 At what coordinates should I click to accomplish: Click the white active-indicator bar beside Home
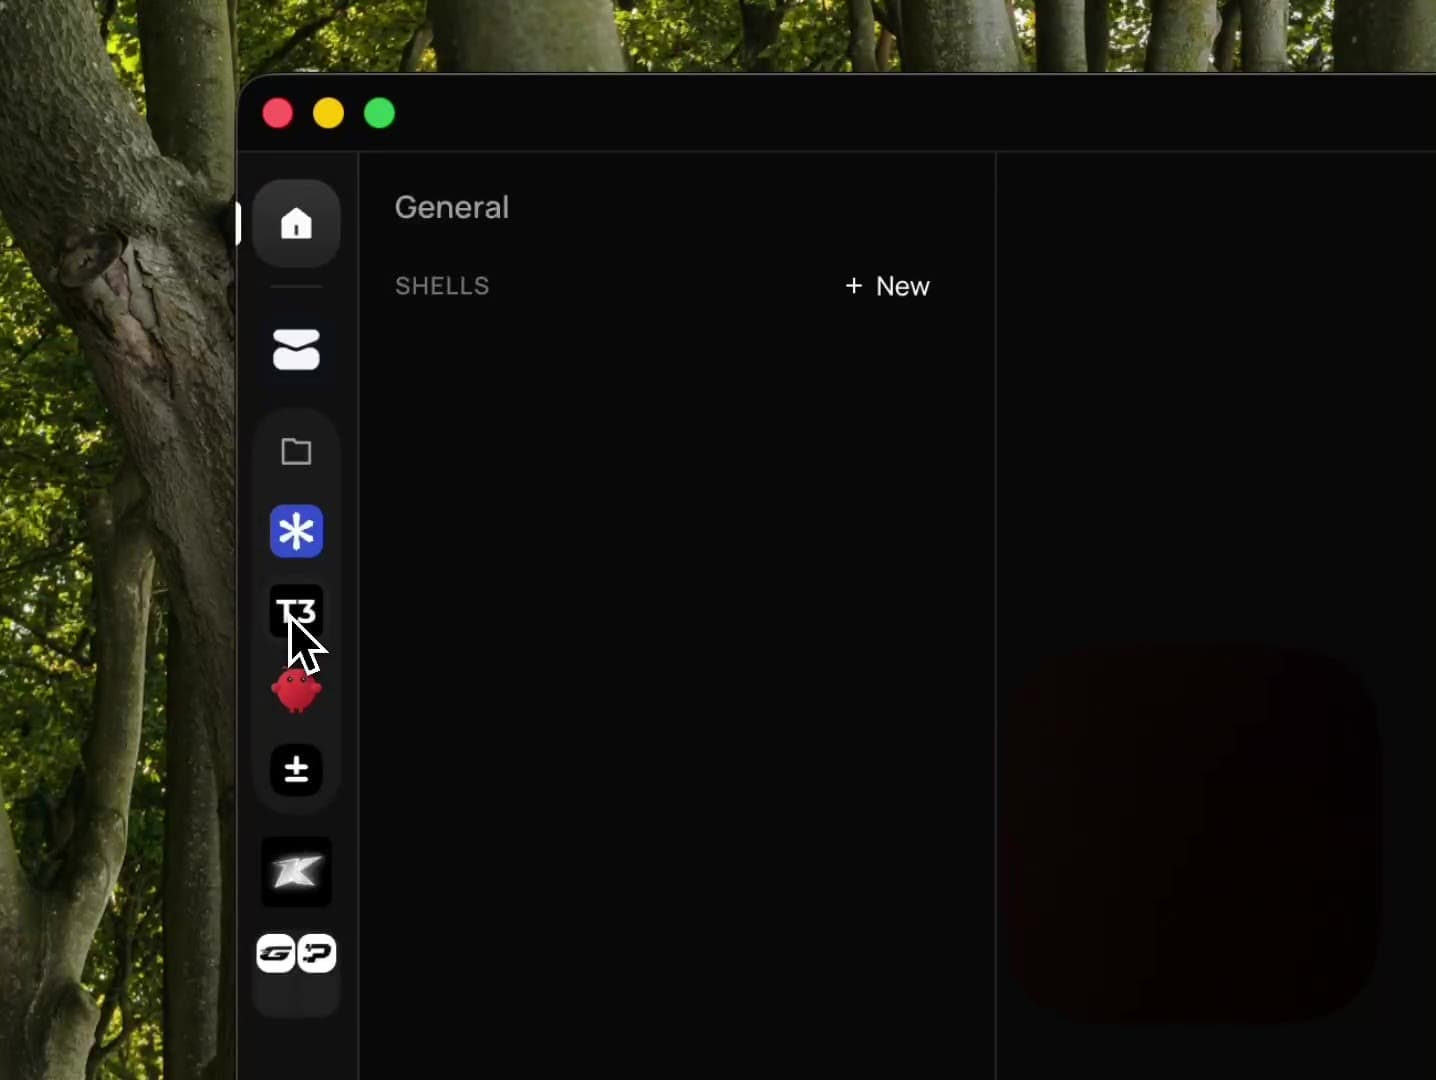coord(238,223)
